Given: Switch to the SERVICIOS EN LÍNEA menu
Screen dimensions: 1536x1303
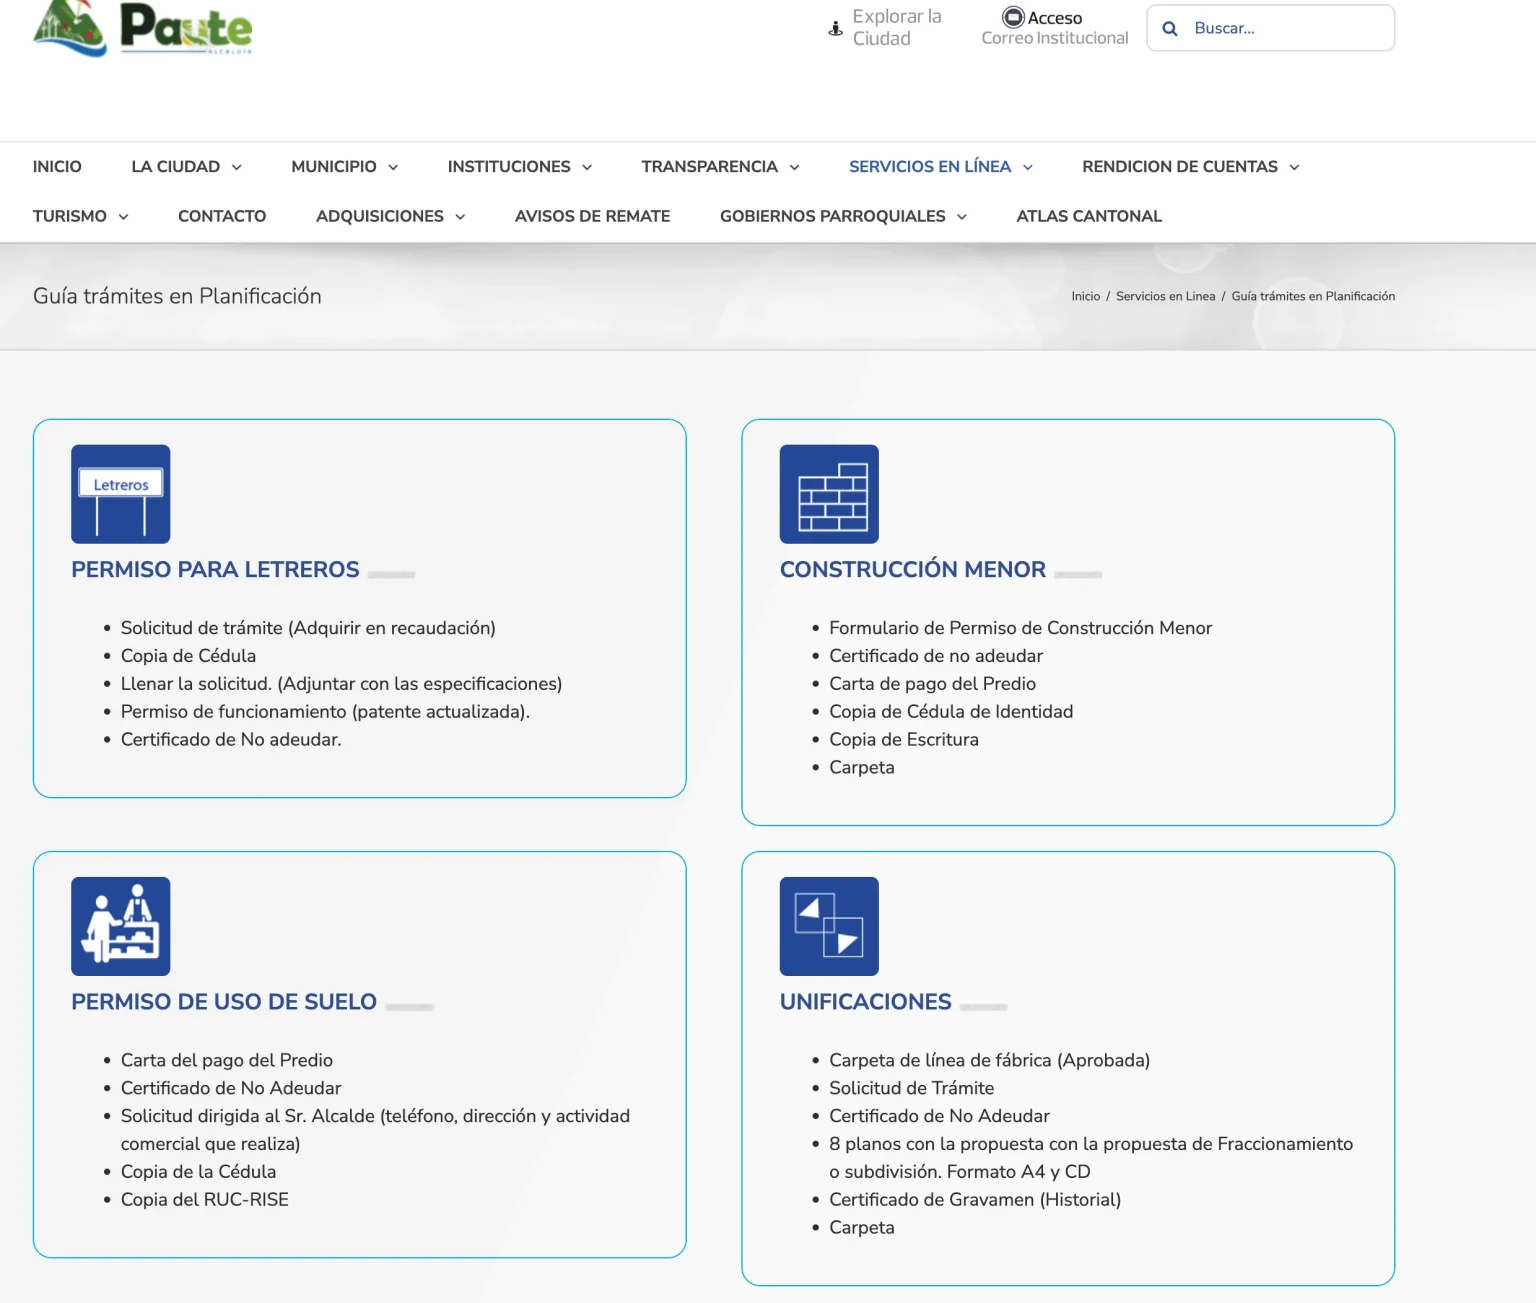Looking at the screenshot, I should pyautogui.click(x=939, y=166).
